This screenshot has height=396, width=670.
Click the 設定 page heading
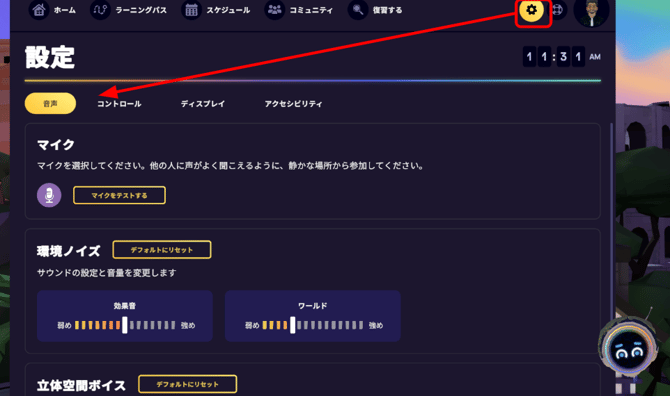pyautogui.click(x=50, y=57)
